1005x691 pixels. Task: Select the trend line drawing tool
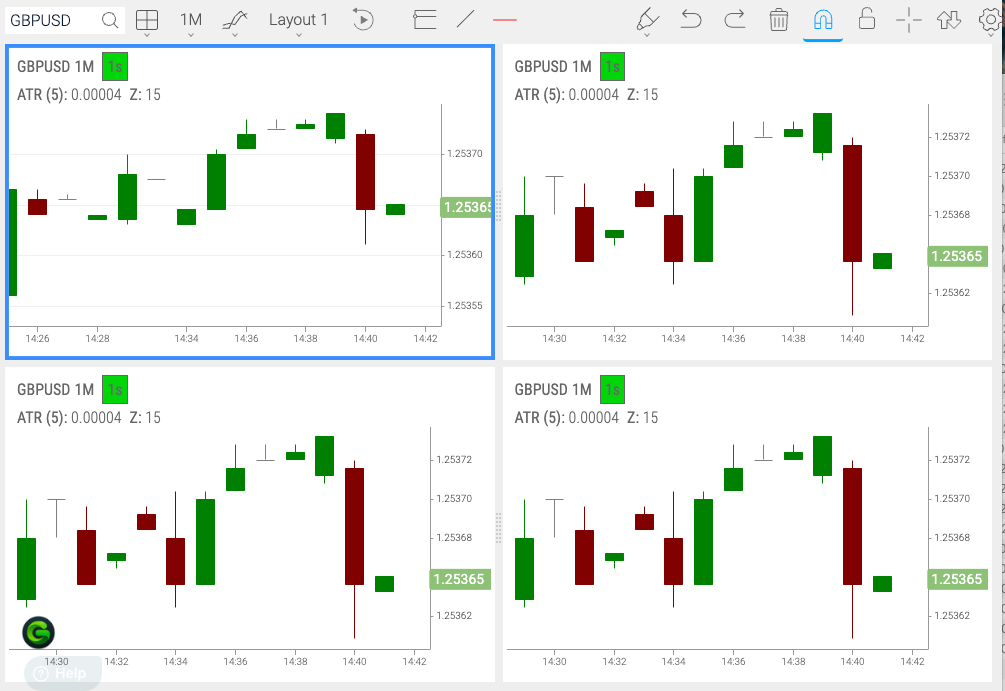(466, 19)
